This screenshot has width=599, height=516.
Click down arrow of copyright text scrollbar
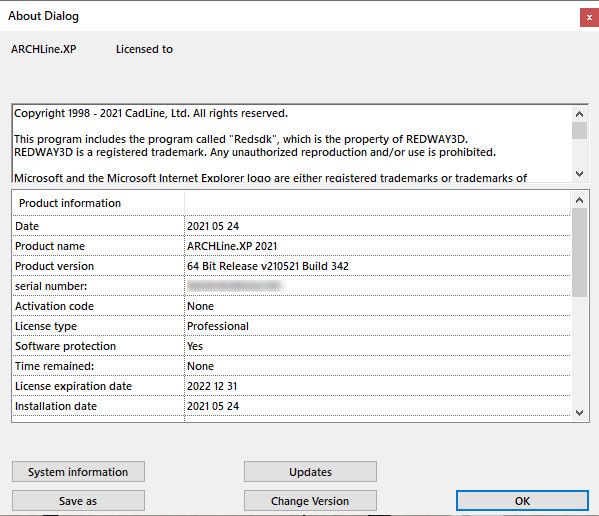tap(579, 174)
